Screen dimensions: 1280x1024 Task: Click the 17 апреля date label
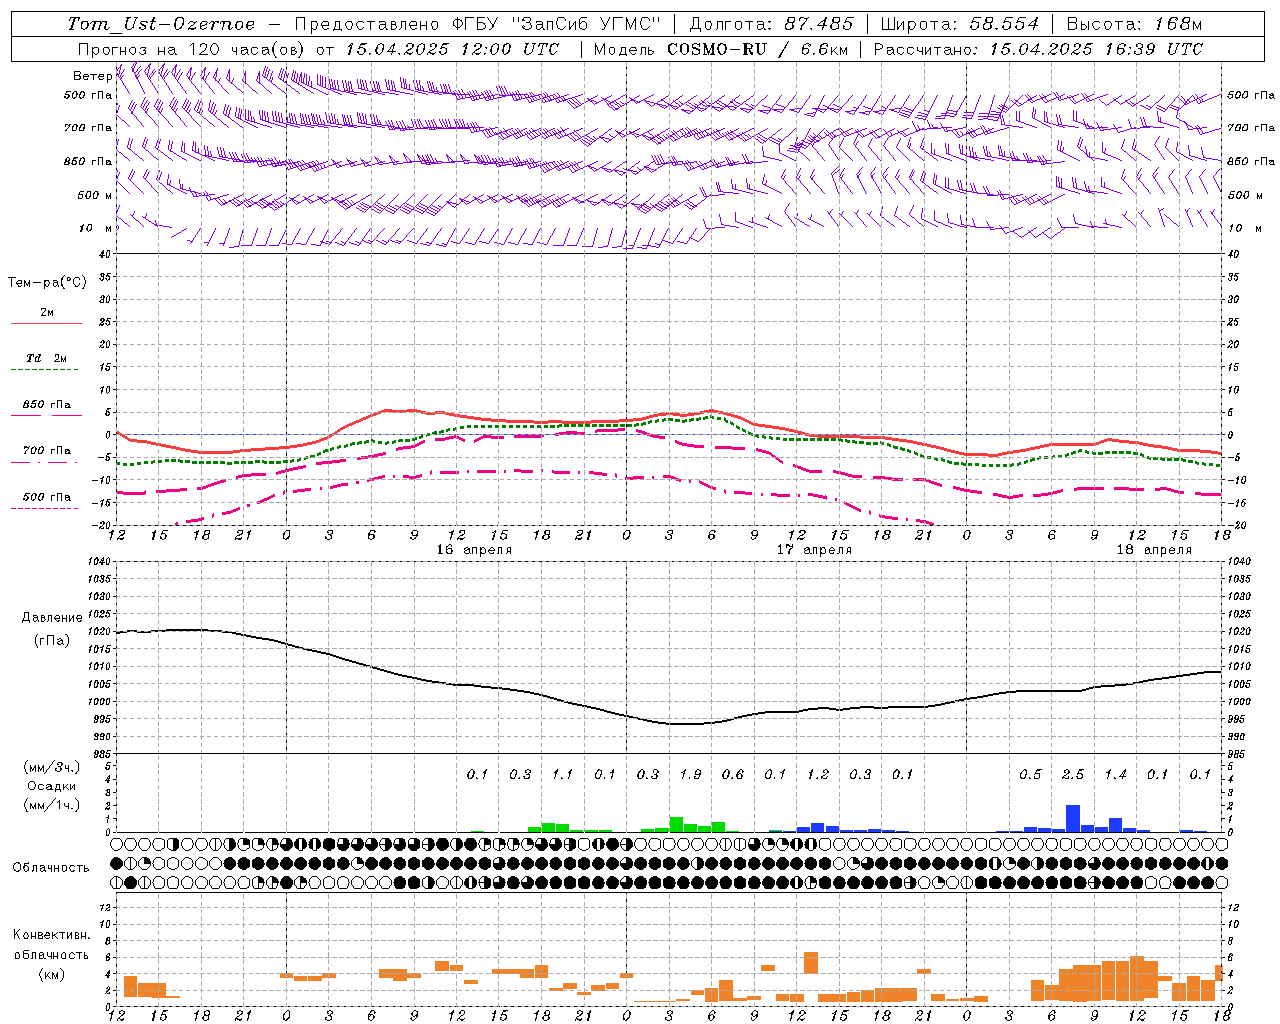(815, 550)
